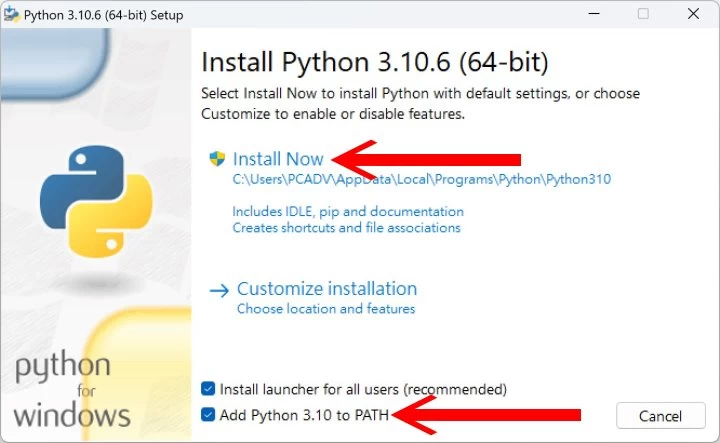This screenshot has width=720, height=443.
Task: Click the Cancel button
Action: [661, 416]
